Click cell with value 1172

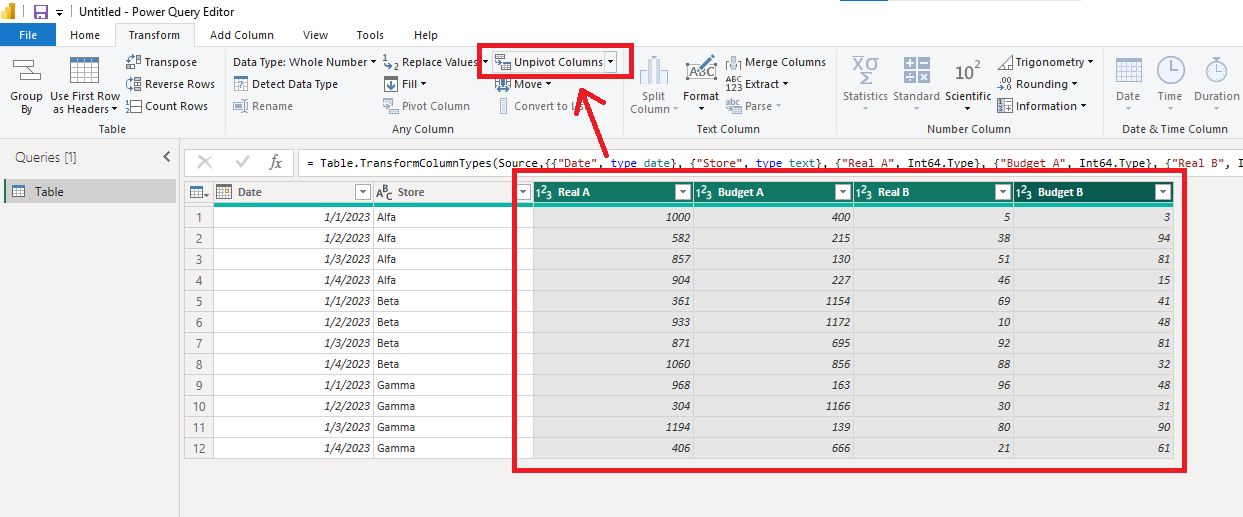coord(773,322)
